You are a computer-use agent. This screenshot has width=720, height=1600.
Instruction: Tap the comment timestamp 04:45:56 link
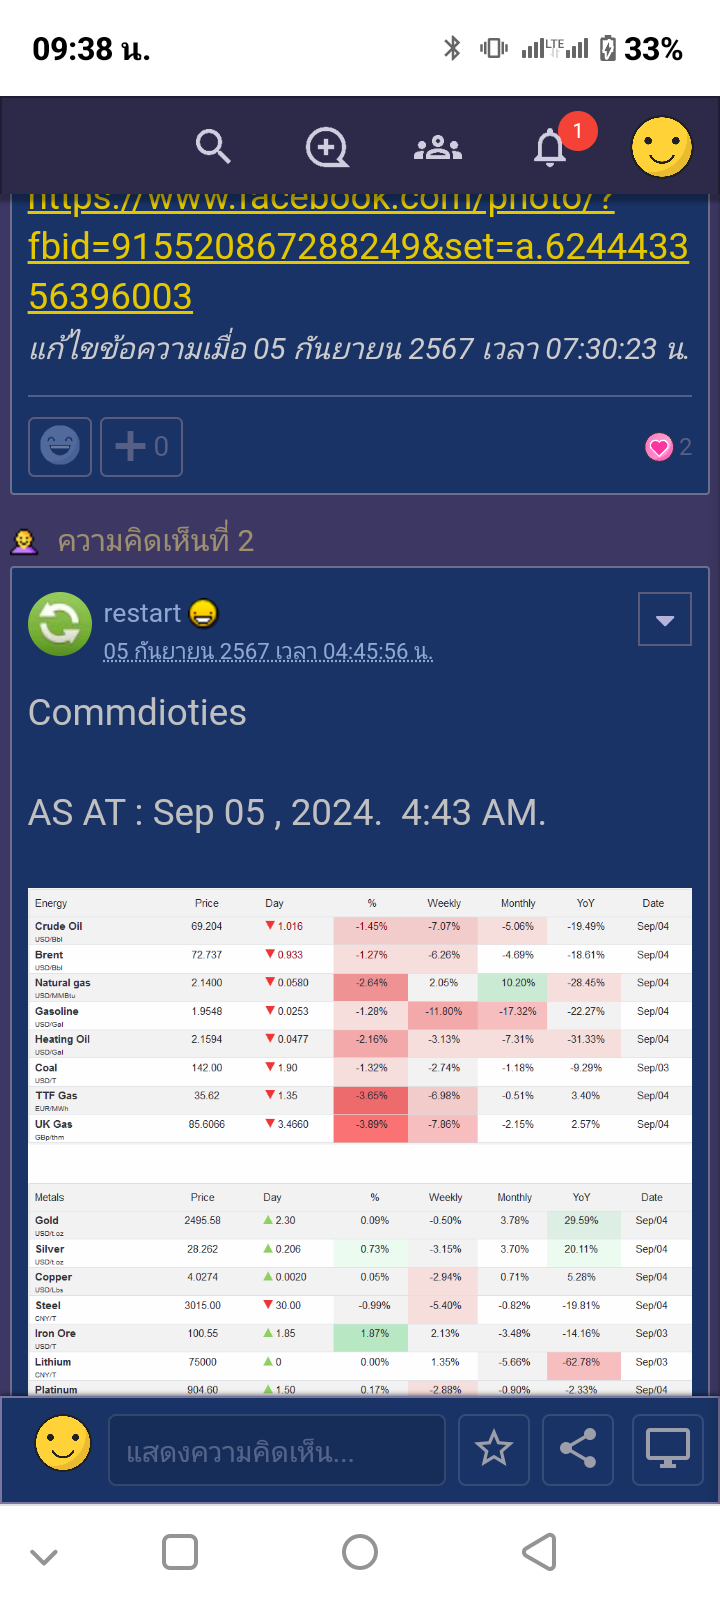[x=268, y=652]
